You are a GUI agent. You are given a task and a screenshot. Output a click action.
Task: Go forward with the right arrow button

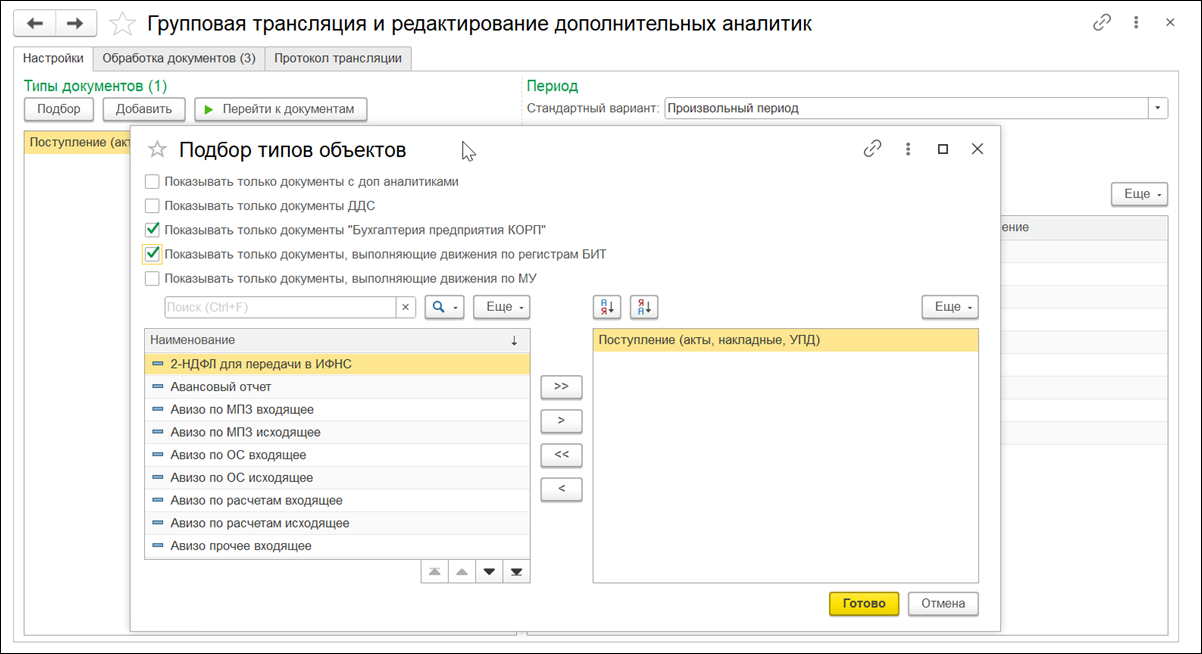(75, 22)
